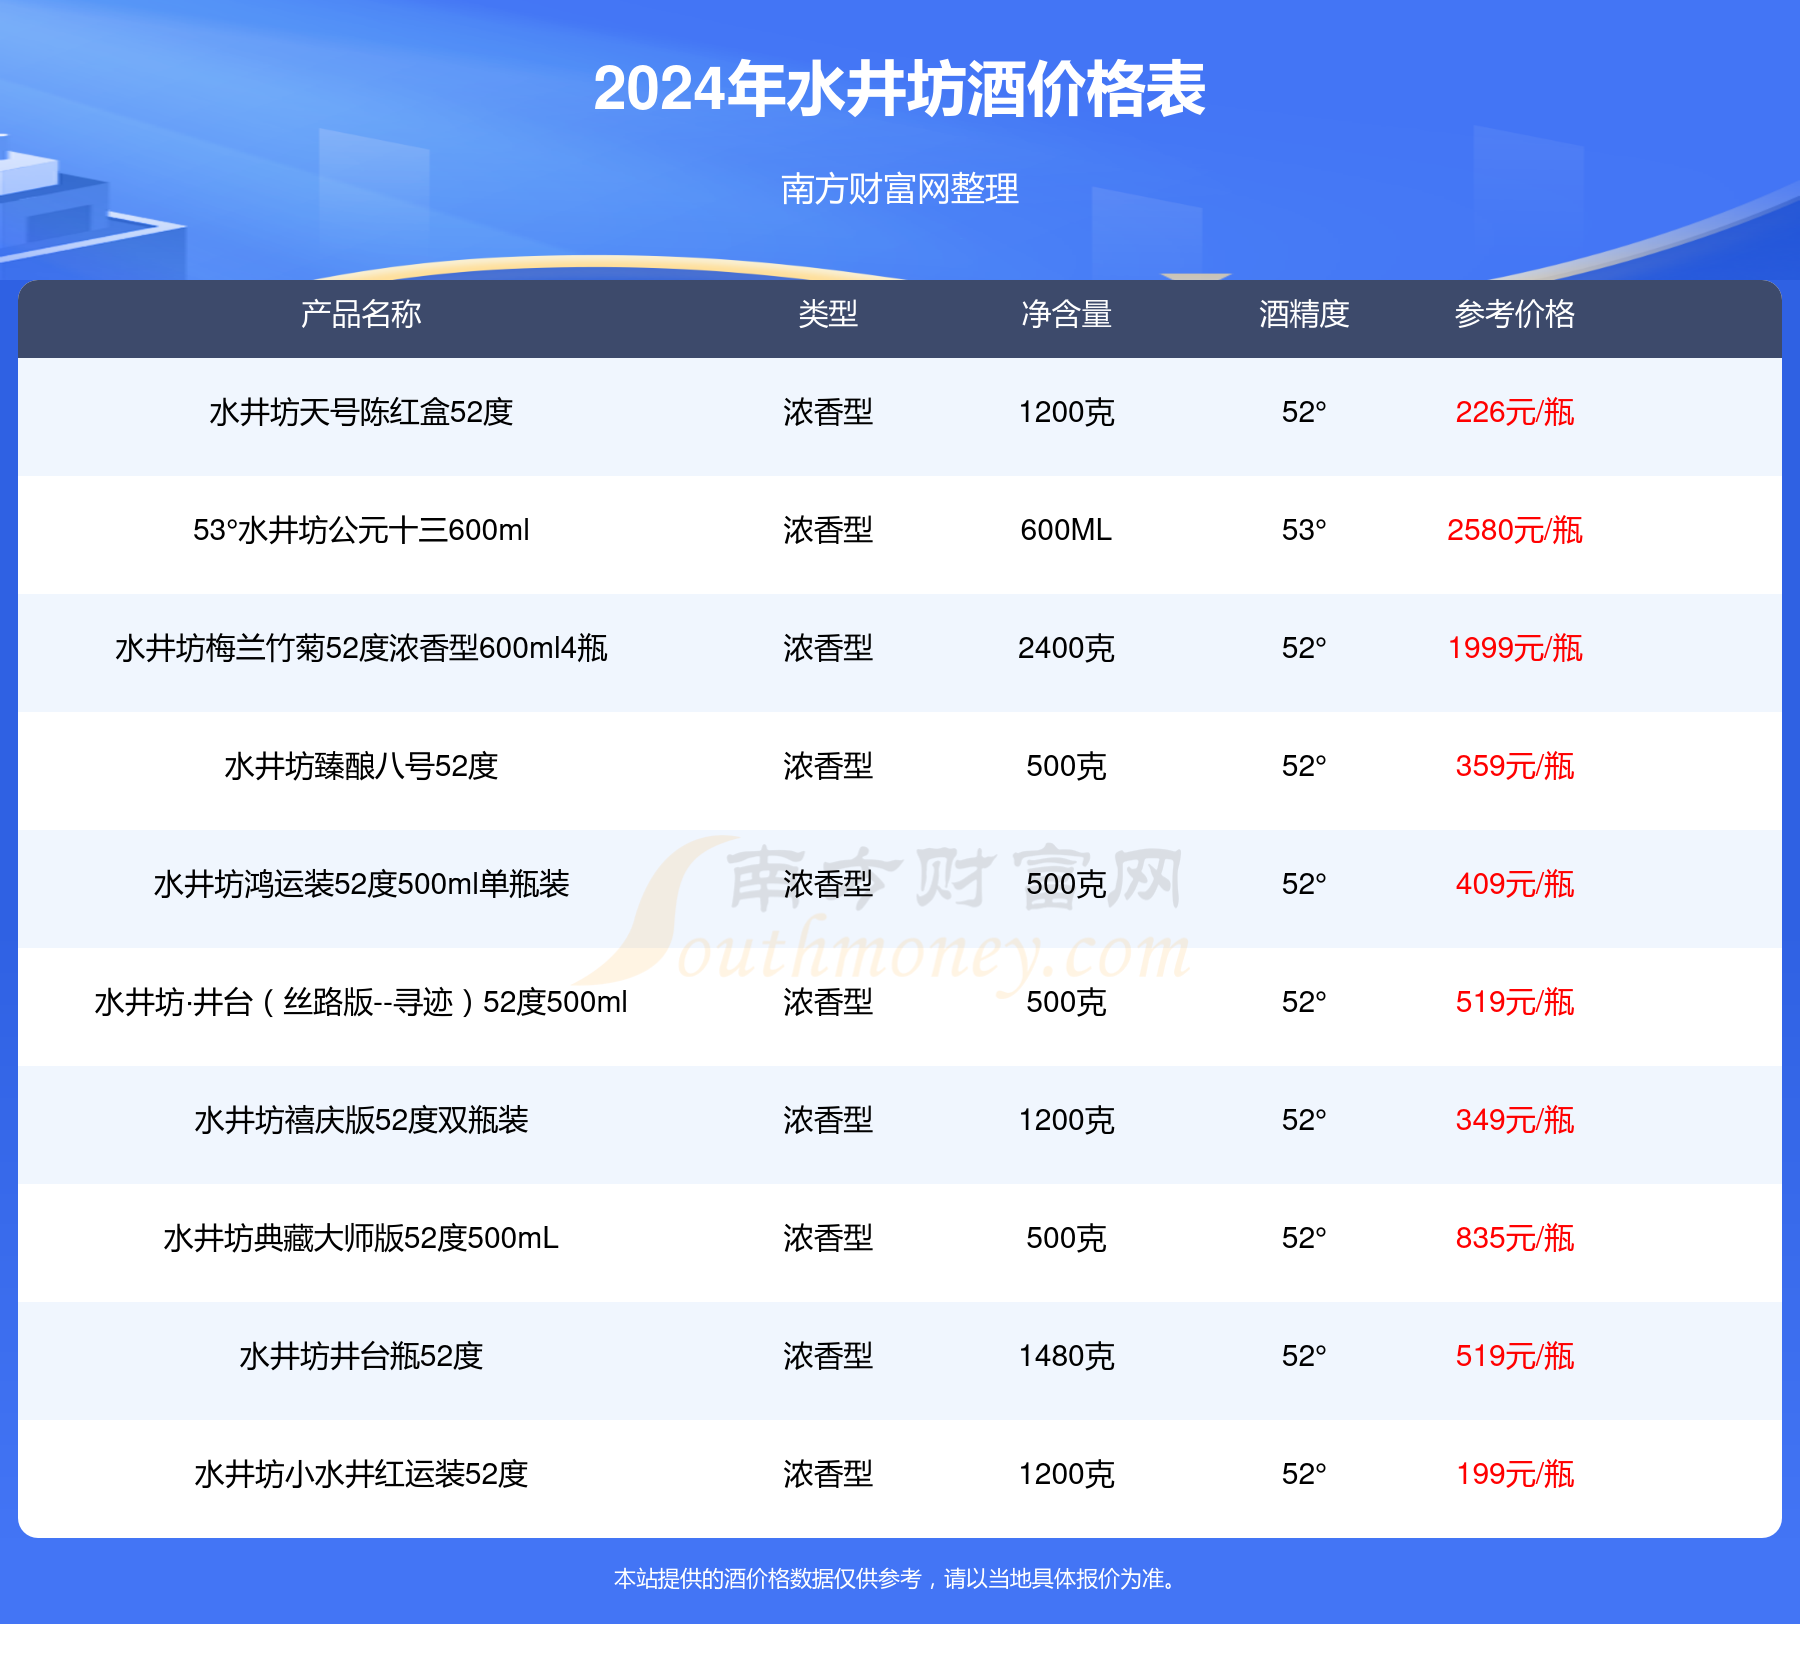This screenshot has width=1800, height=1670.
Task: Click the price 1999元/瓶
Action: click(1515, 648)
